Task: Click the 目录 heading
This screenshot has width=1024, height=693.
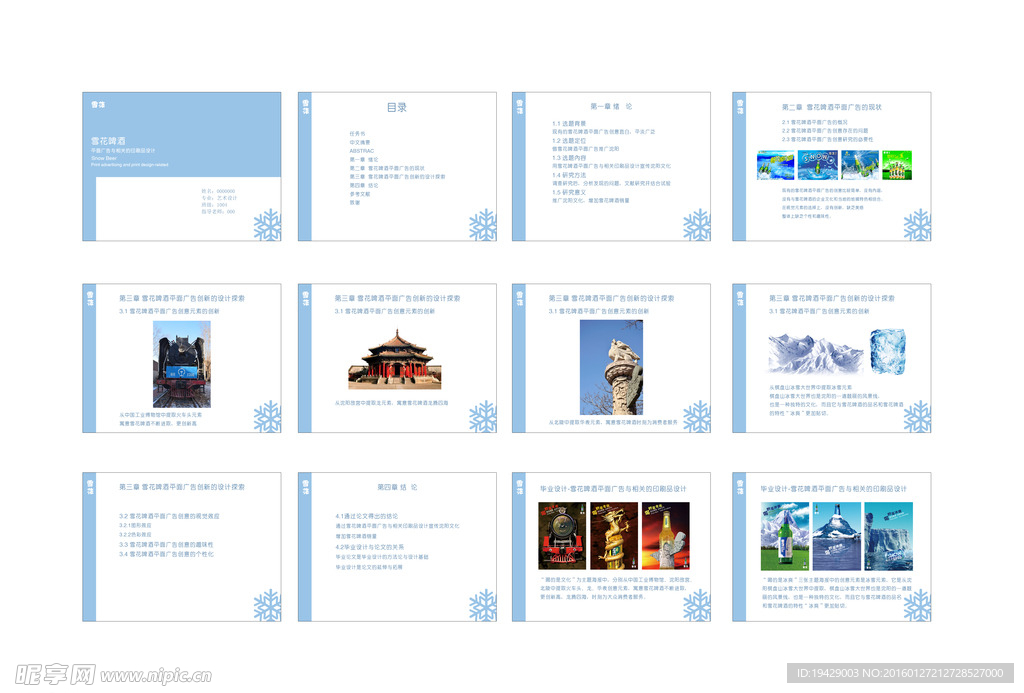Action: 397,107
